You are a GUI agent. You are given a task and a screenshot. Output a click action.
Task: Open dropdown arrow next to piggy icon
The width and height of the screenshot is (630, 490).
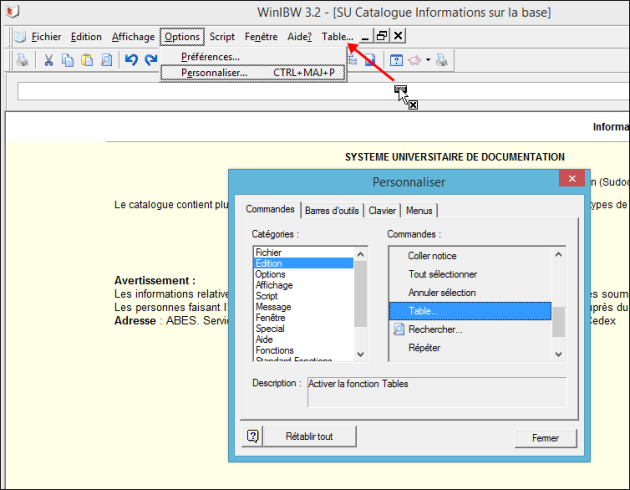pyautogui.click(x=428, y=60)
